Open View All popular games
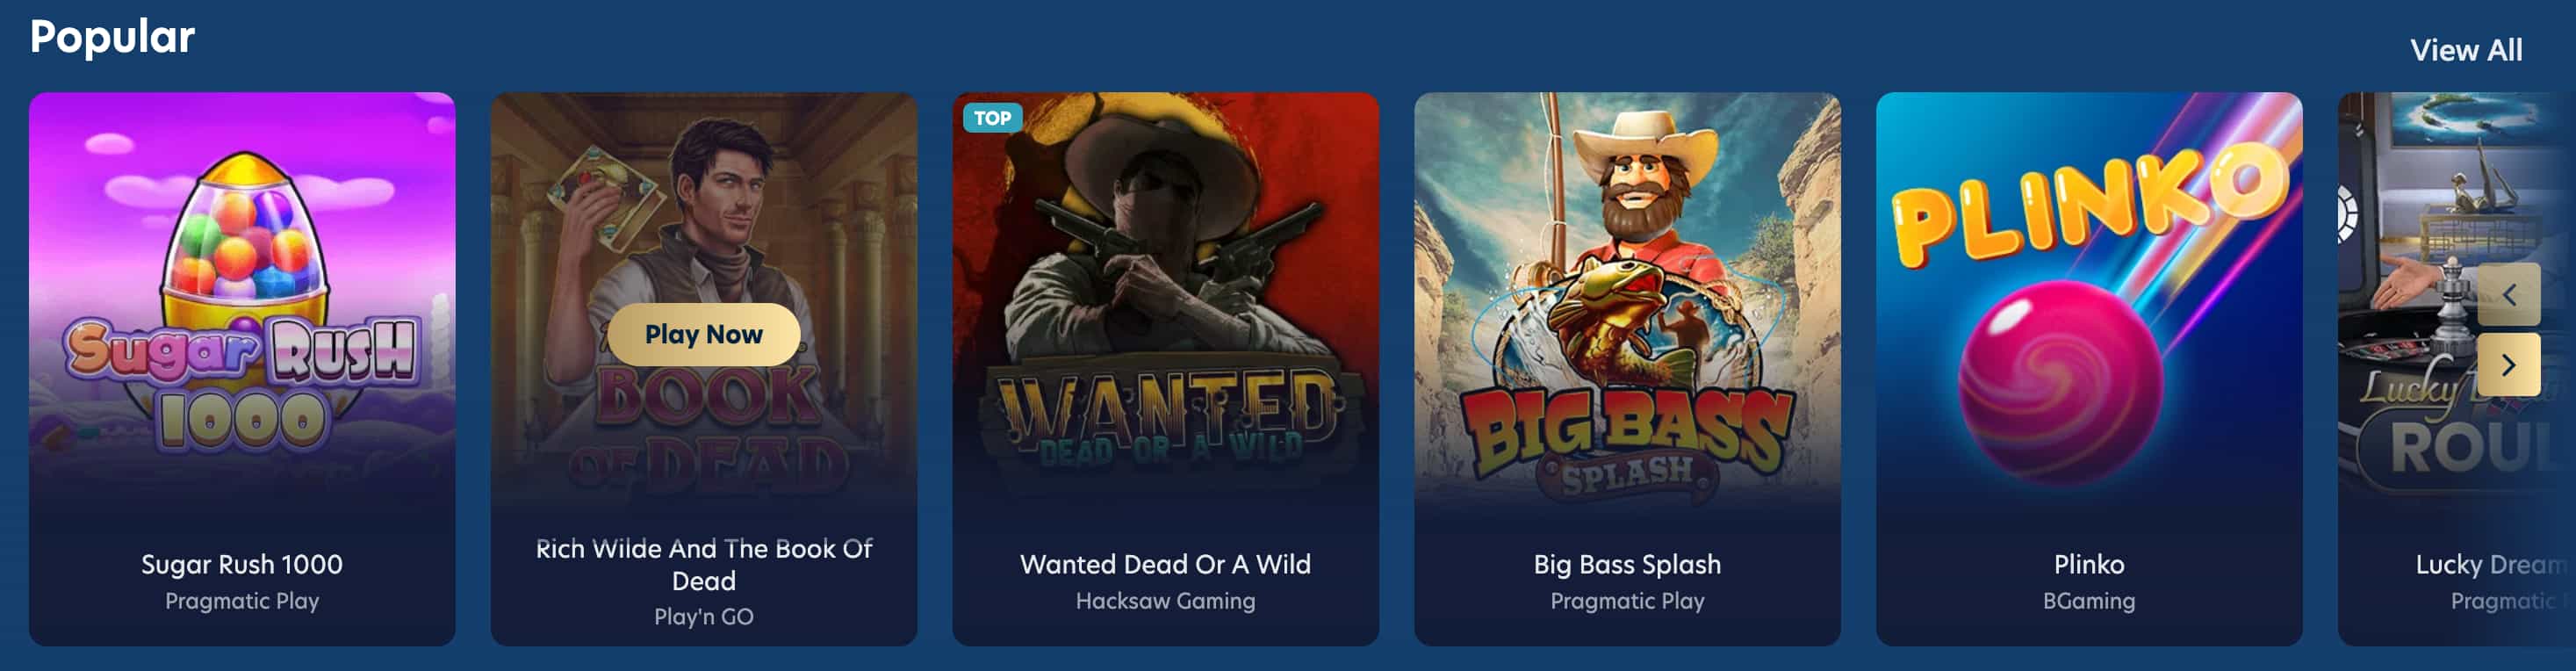 (2465, 50)
